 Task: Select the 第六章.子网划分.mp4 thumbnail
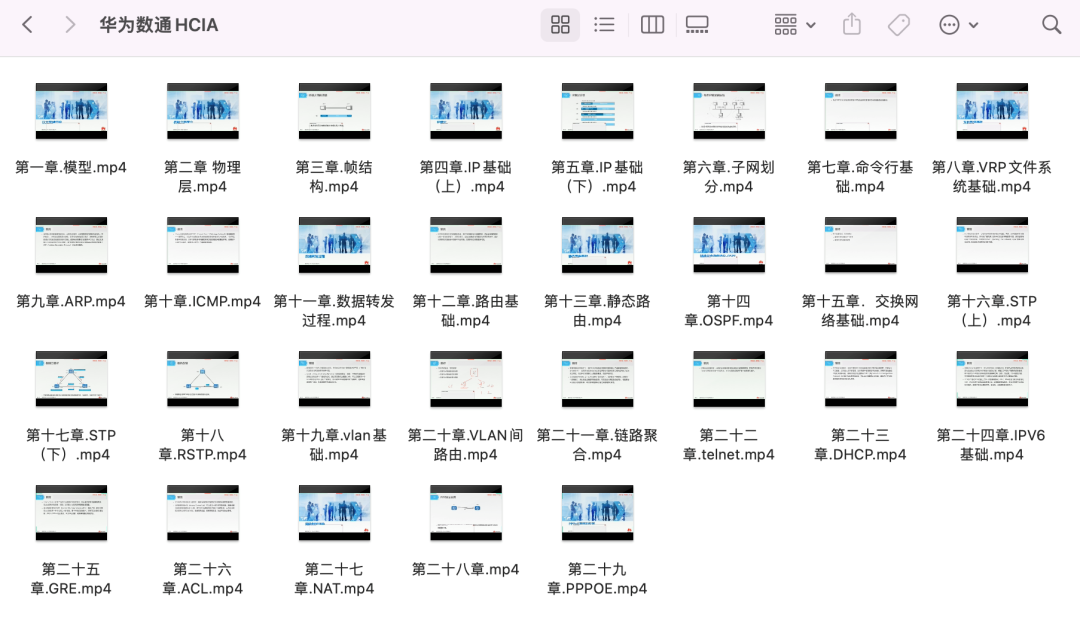click(729, 111)
